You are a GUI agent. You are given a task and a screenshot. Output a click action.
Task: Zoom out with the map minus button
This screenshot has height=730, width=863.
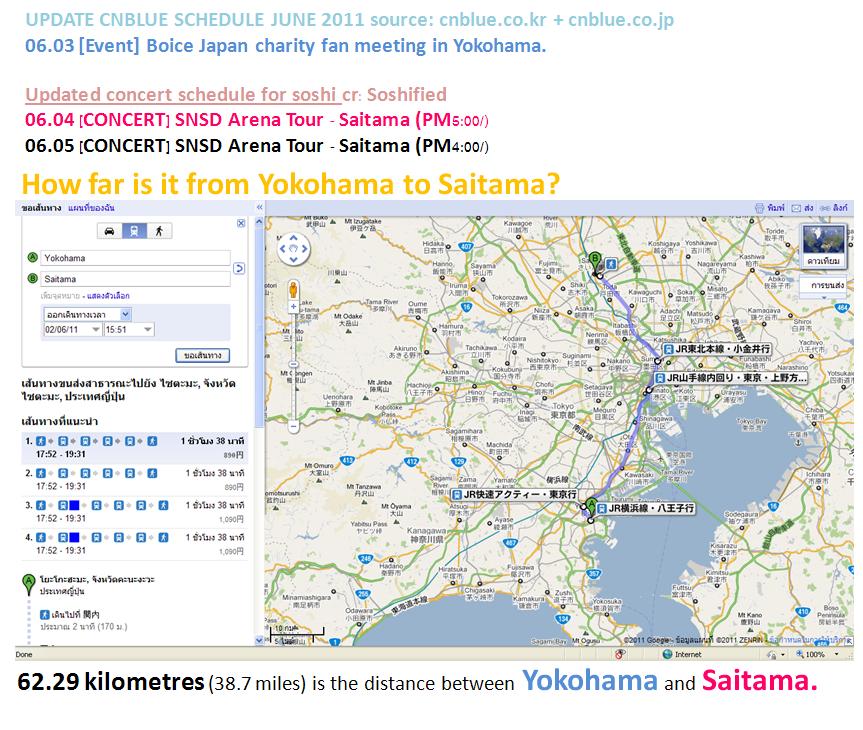(294, 426)
